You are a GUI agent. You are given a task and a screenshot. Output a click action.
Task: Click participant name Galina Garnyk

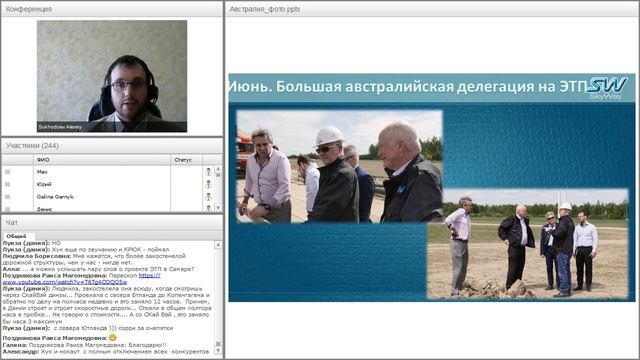pos(55,197)
